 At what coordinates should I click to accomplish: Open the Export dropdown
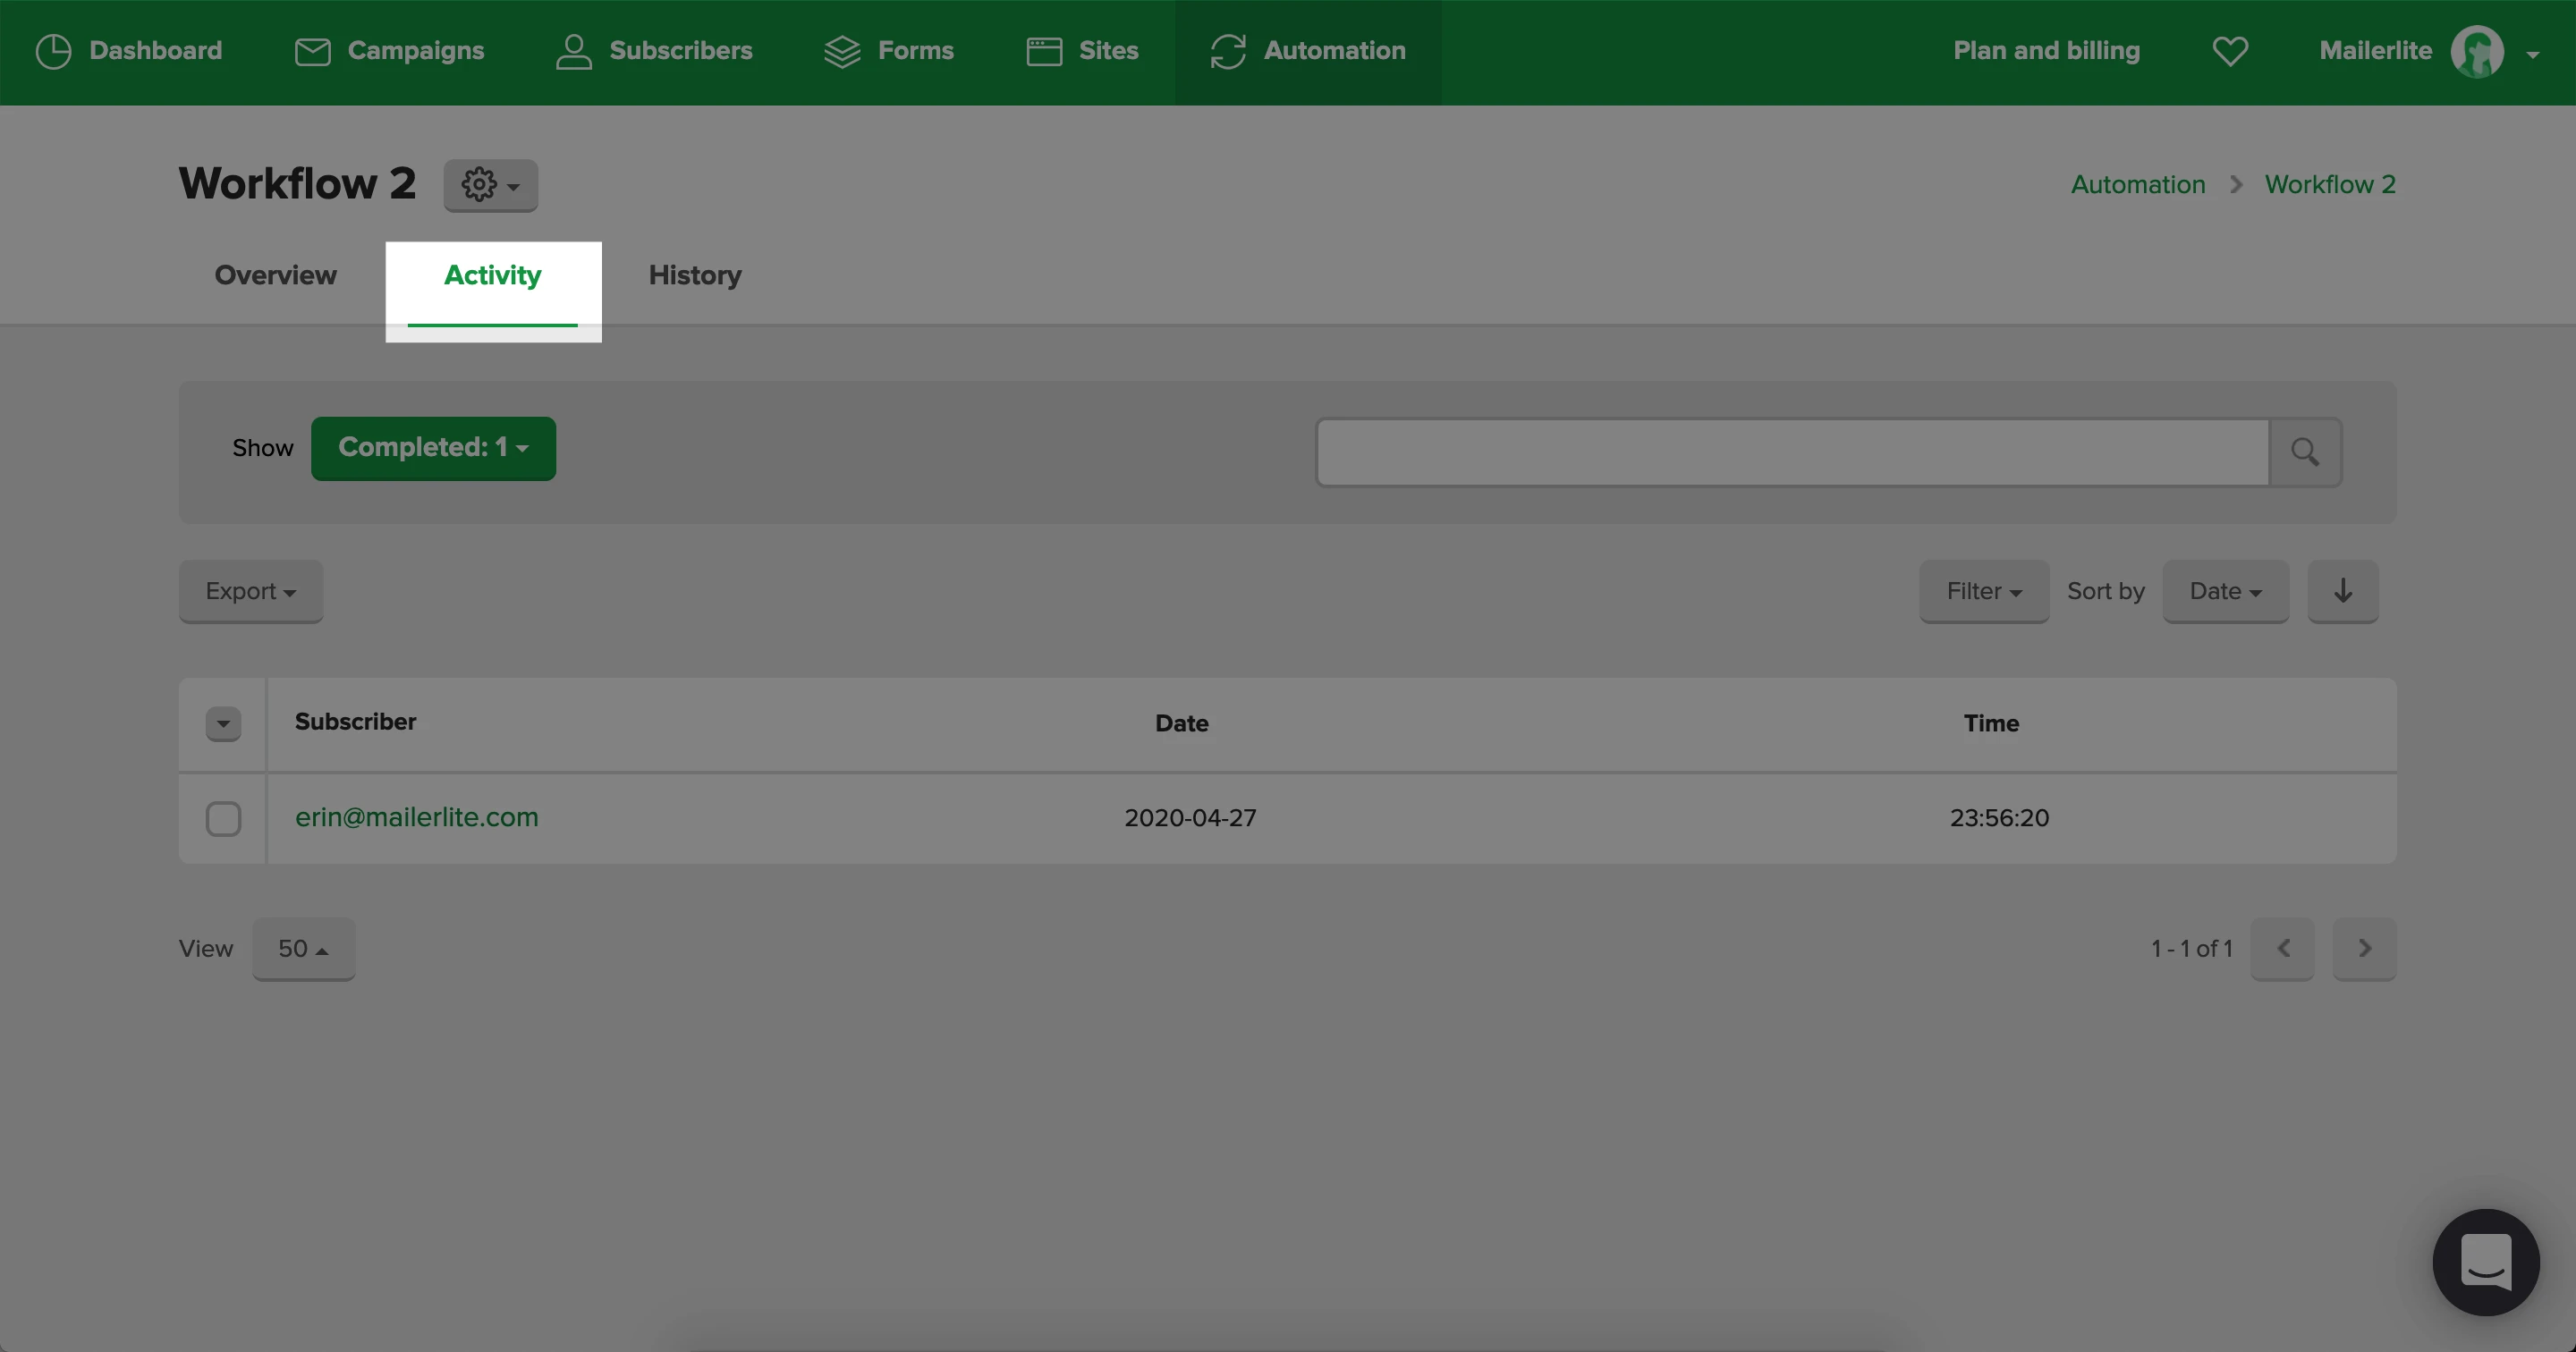point(250,591)
